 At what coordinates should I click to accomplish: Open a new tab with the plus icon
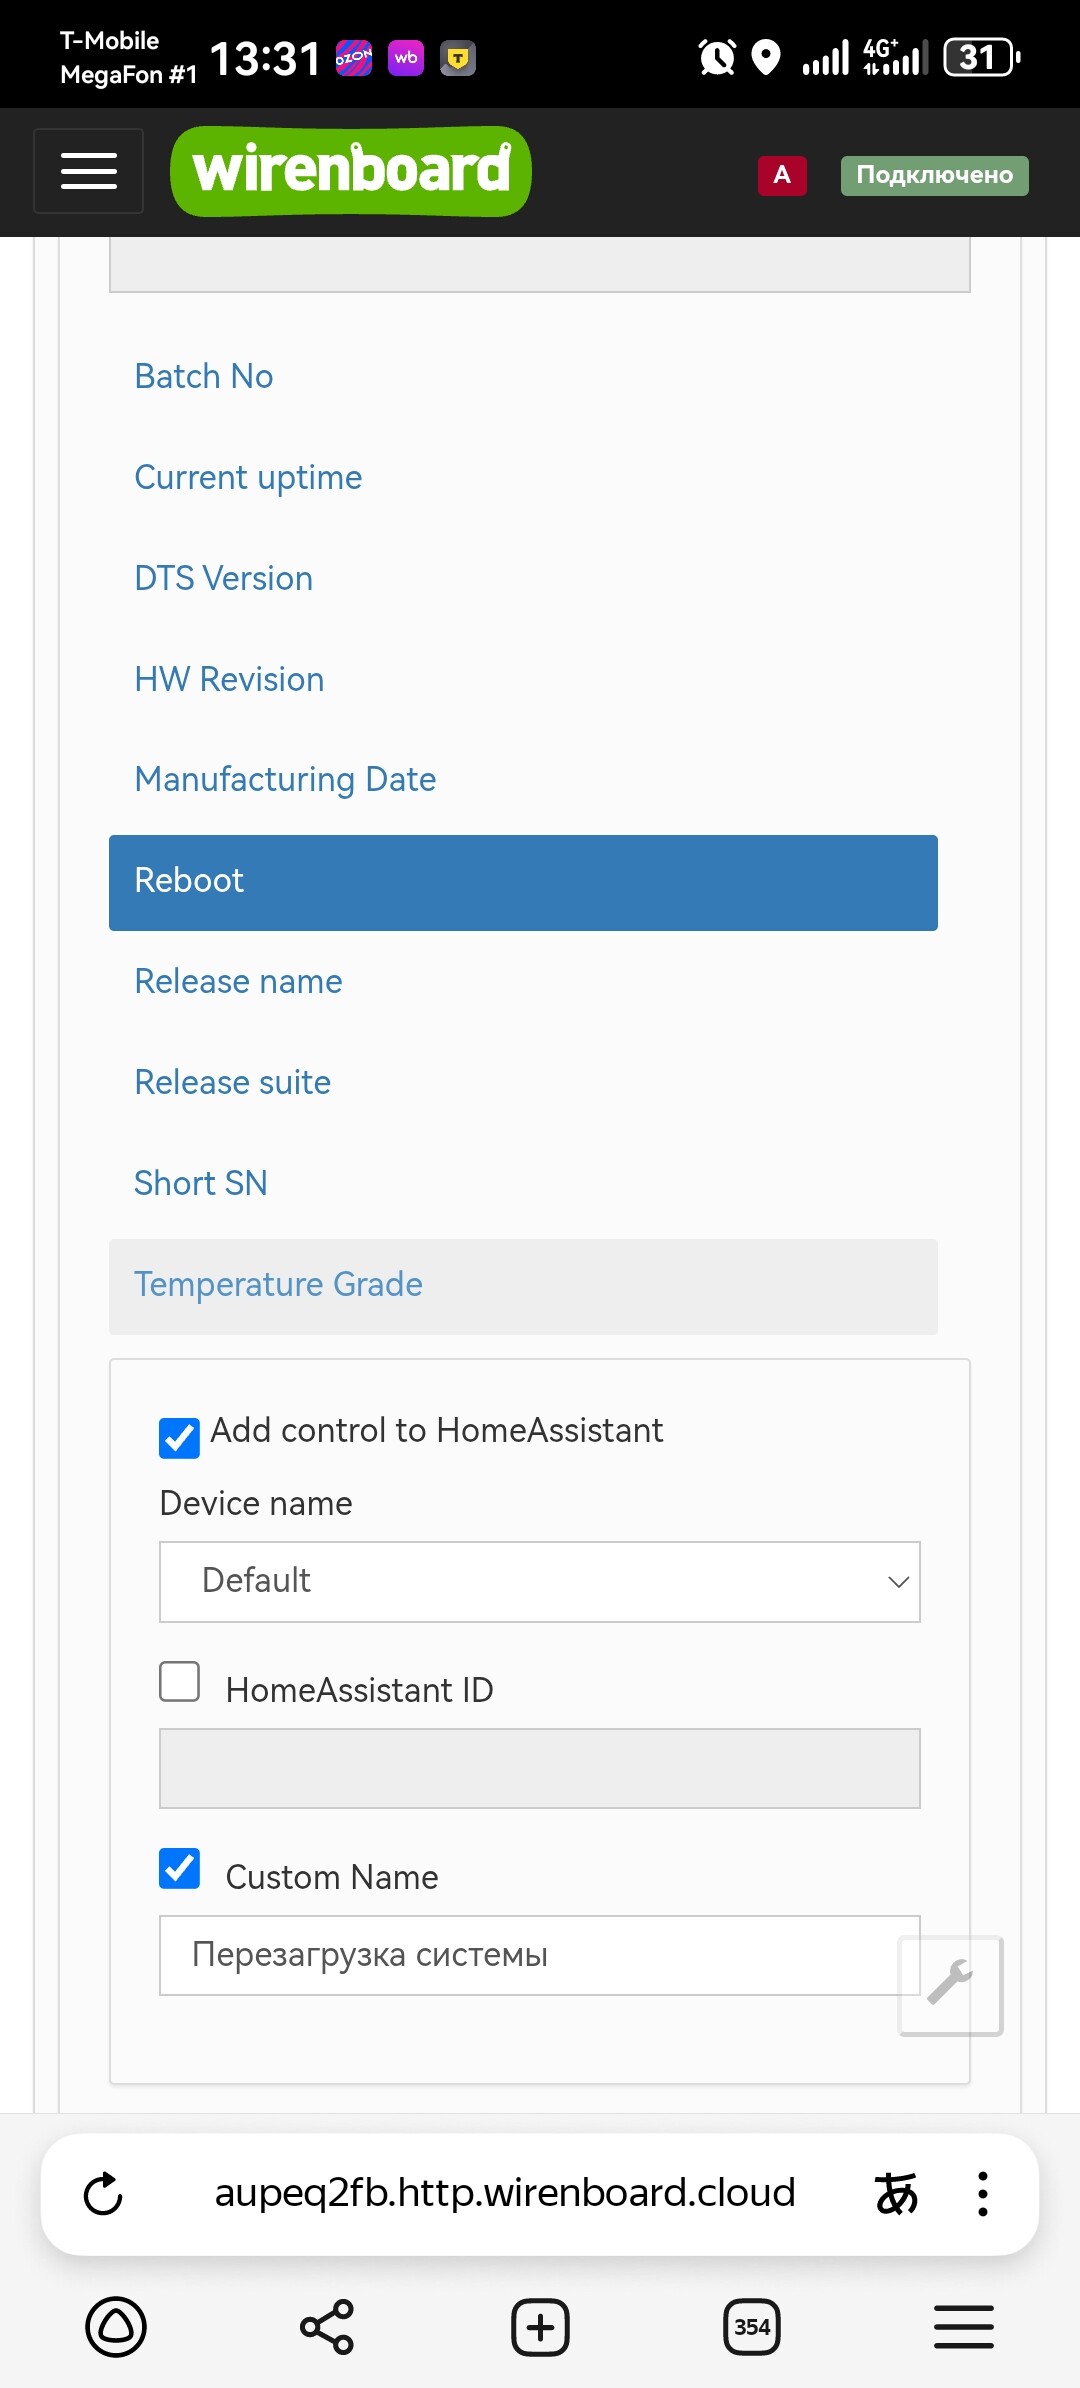[540, 2327]
